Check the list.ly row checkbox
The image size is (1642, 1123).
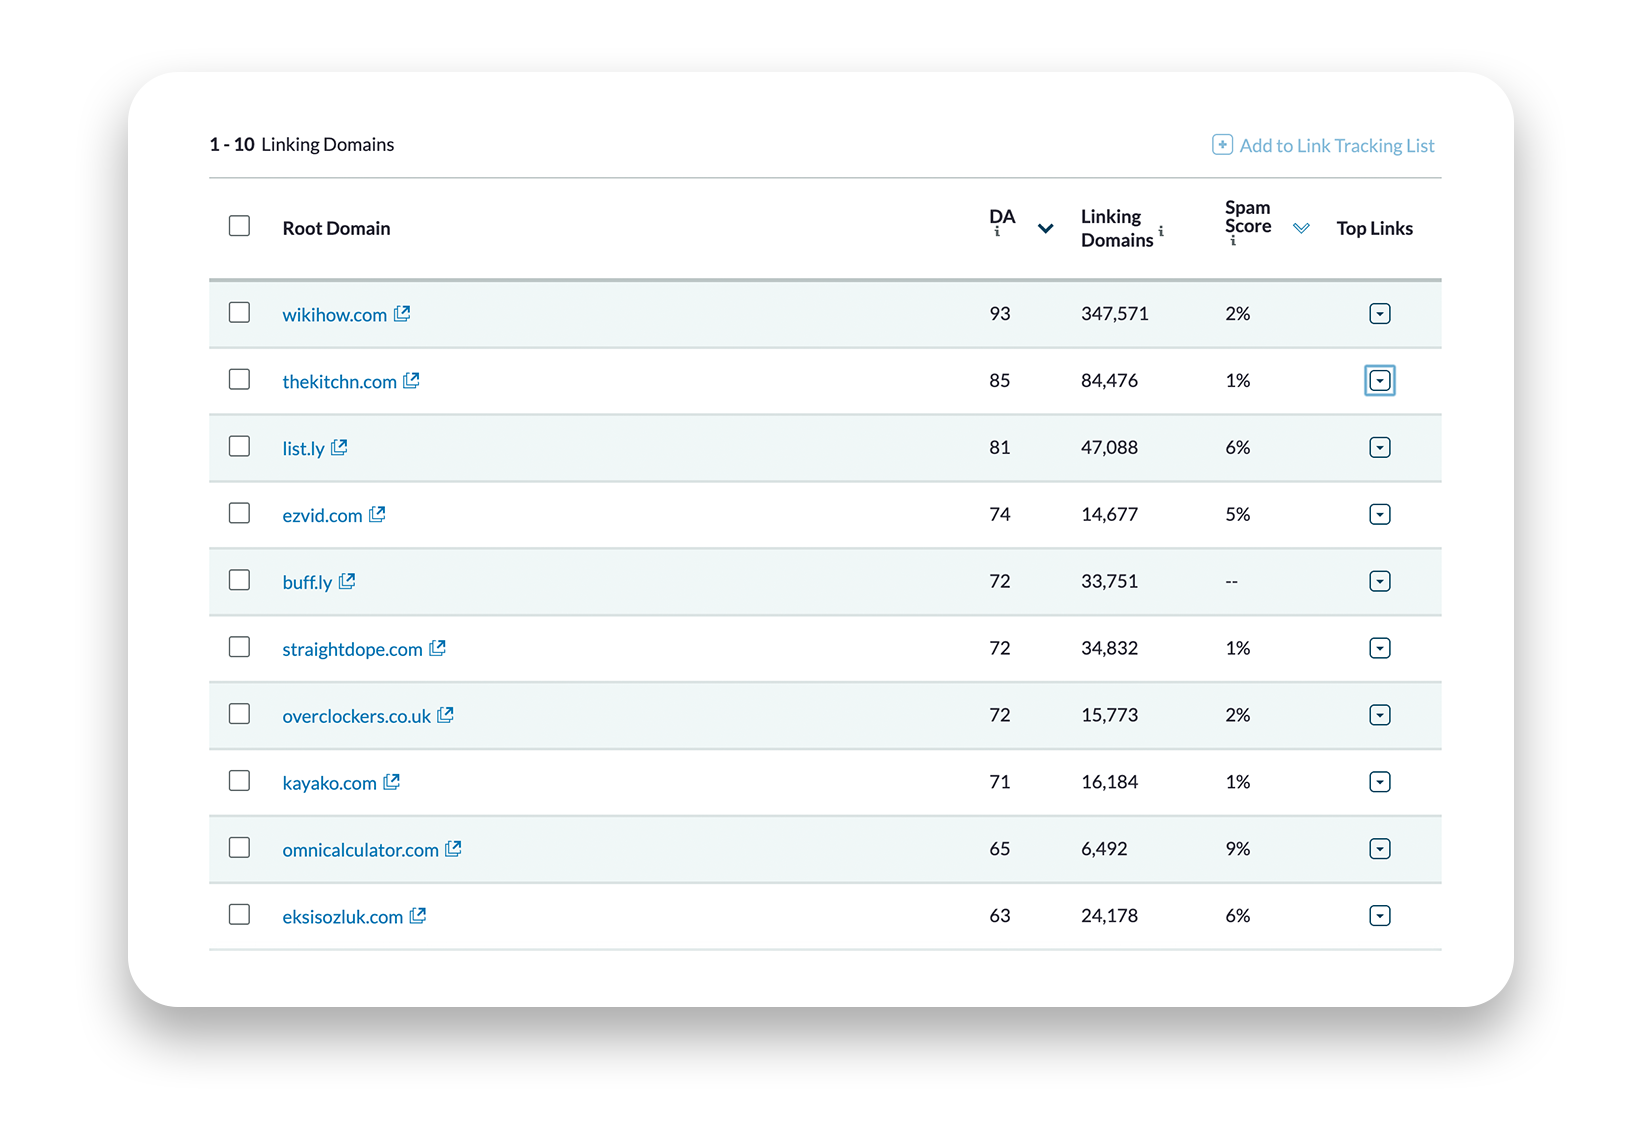click(239, 446)
